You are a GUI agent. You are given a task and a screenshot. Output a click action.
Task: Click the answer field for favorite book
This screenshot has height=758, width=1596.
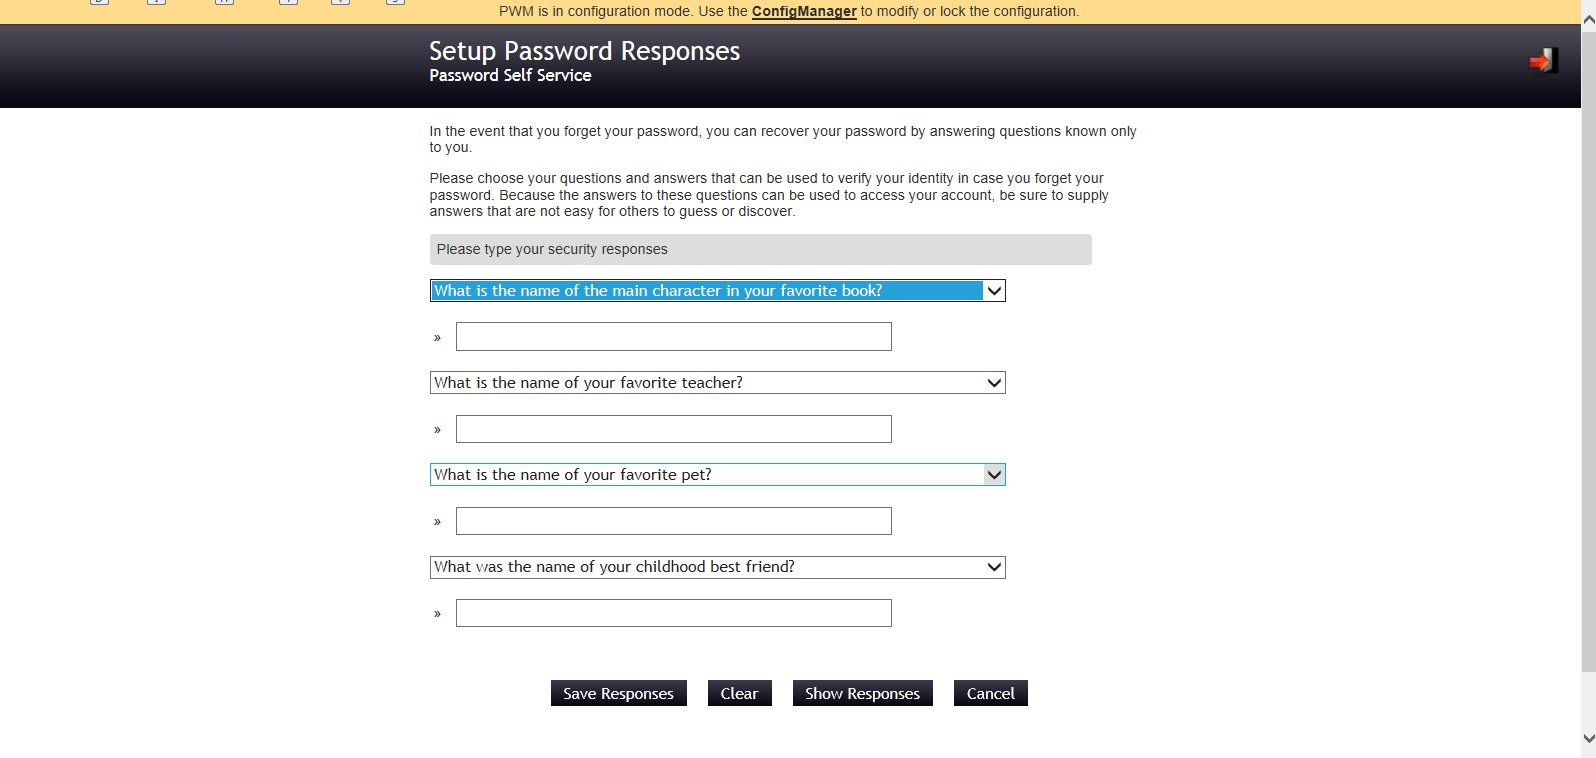point(673,337)
